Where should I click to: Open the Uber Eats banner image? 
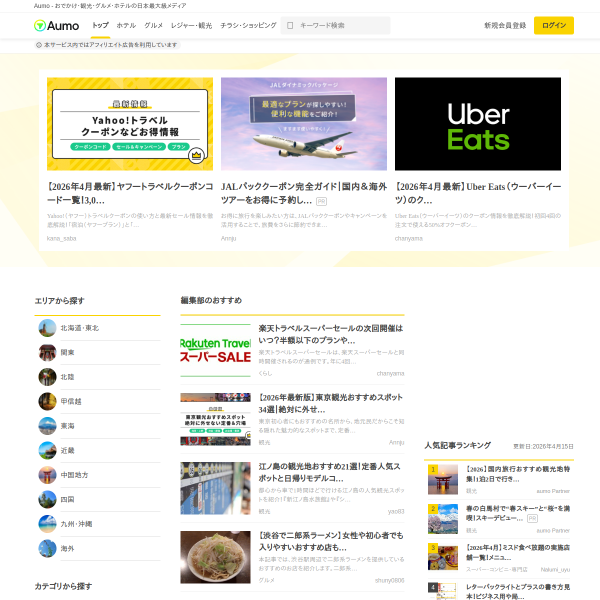[x=478, y=124]
